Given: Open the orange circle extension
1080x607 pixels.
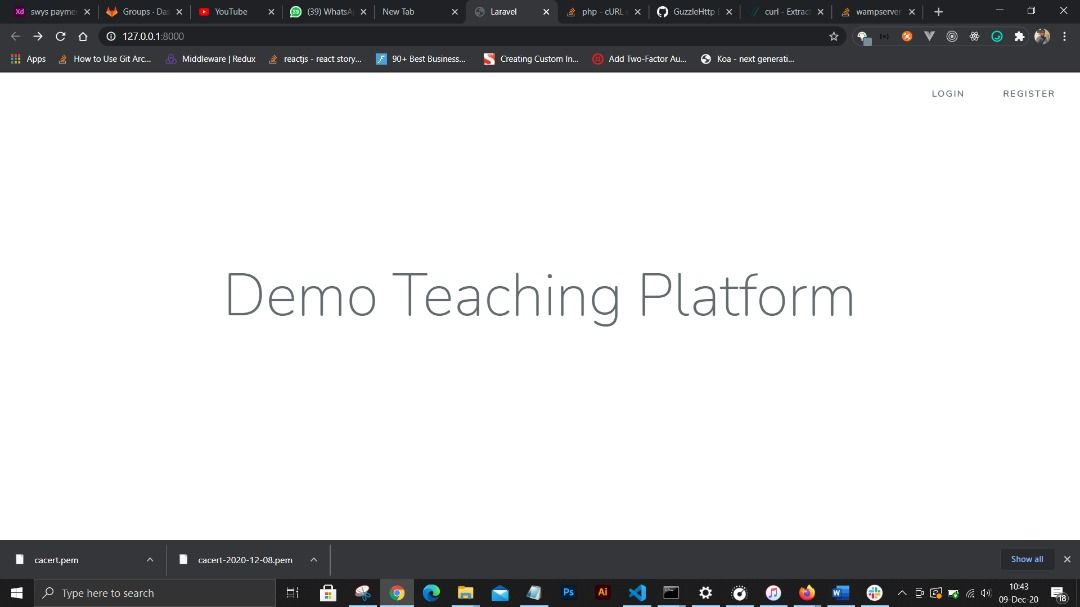Looking at the screenshot, I should click(907, 37).
